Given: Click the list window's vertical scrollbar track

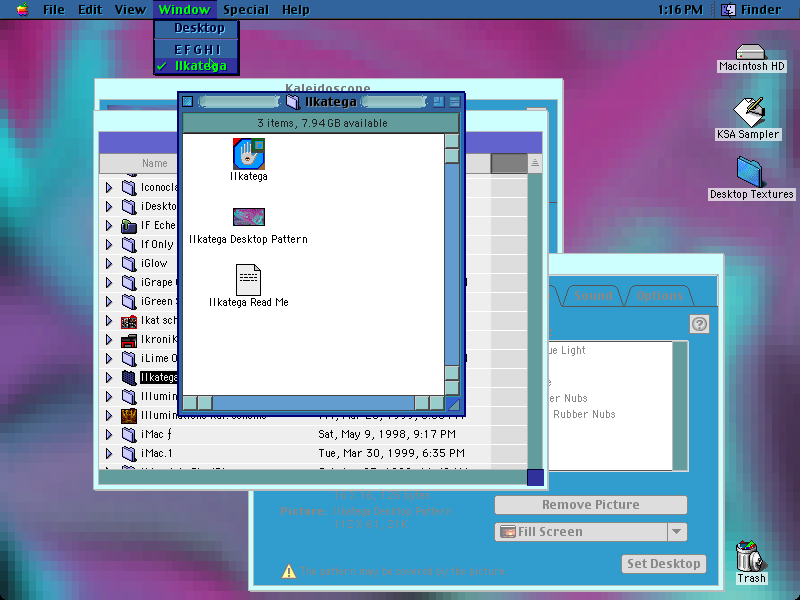Looking at the screenshot, I should pyautogui.click(x=535, y=320).
